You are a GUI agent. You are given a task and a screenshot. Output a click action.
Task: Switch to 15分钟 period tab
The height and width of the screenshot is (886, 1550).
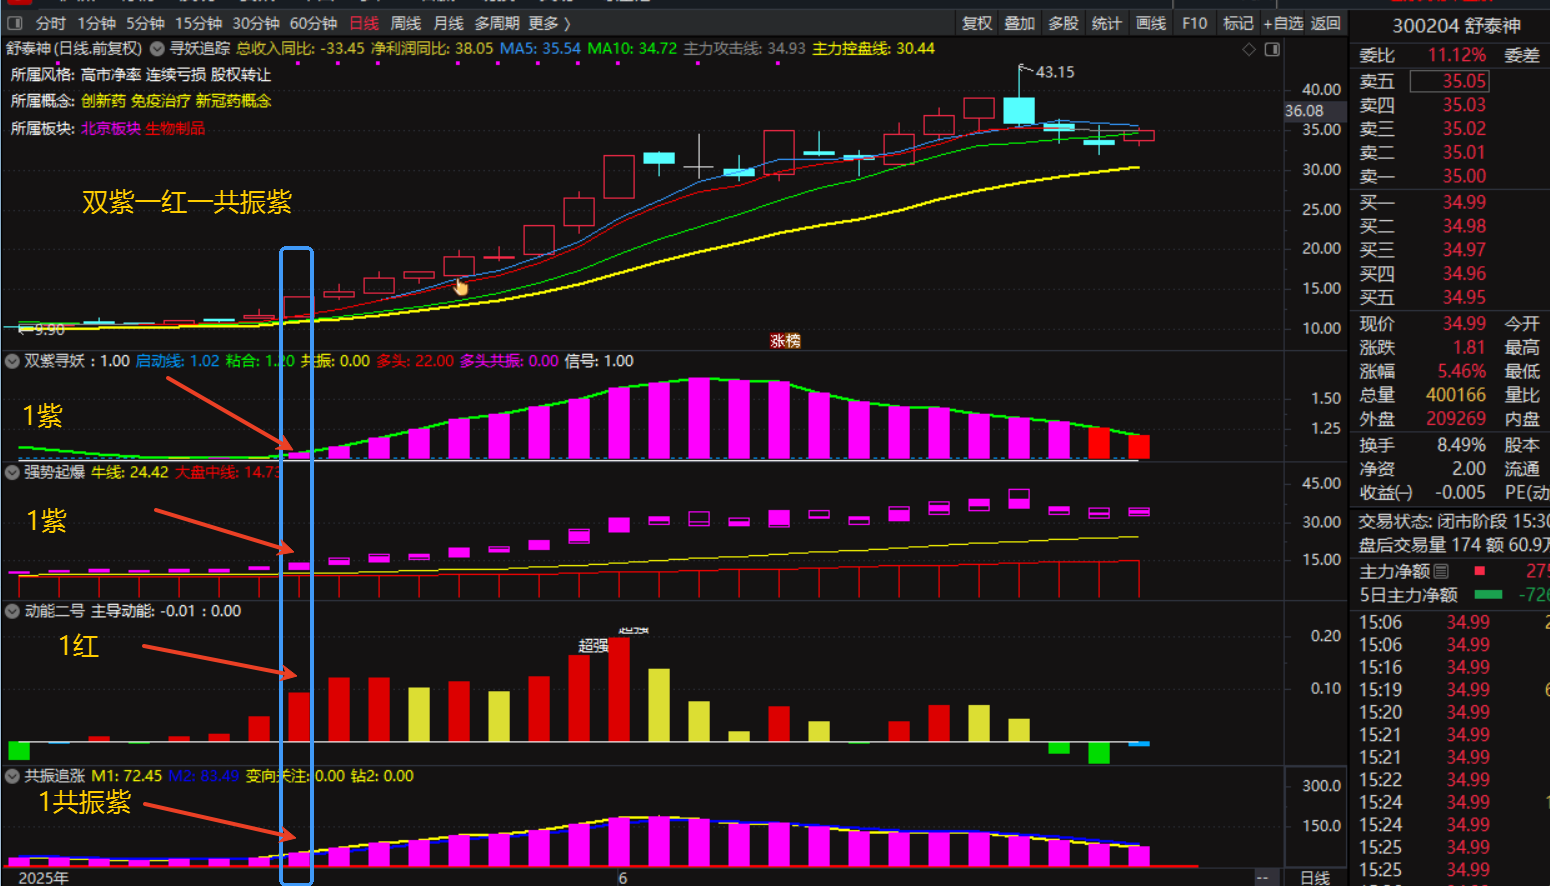(198, 23)
